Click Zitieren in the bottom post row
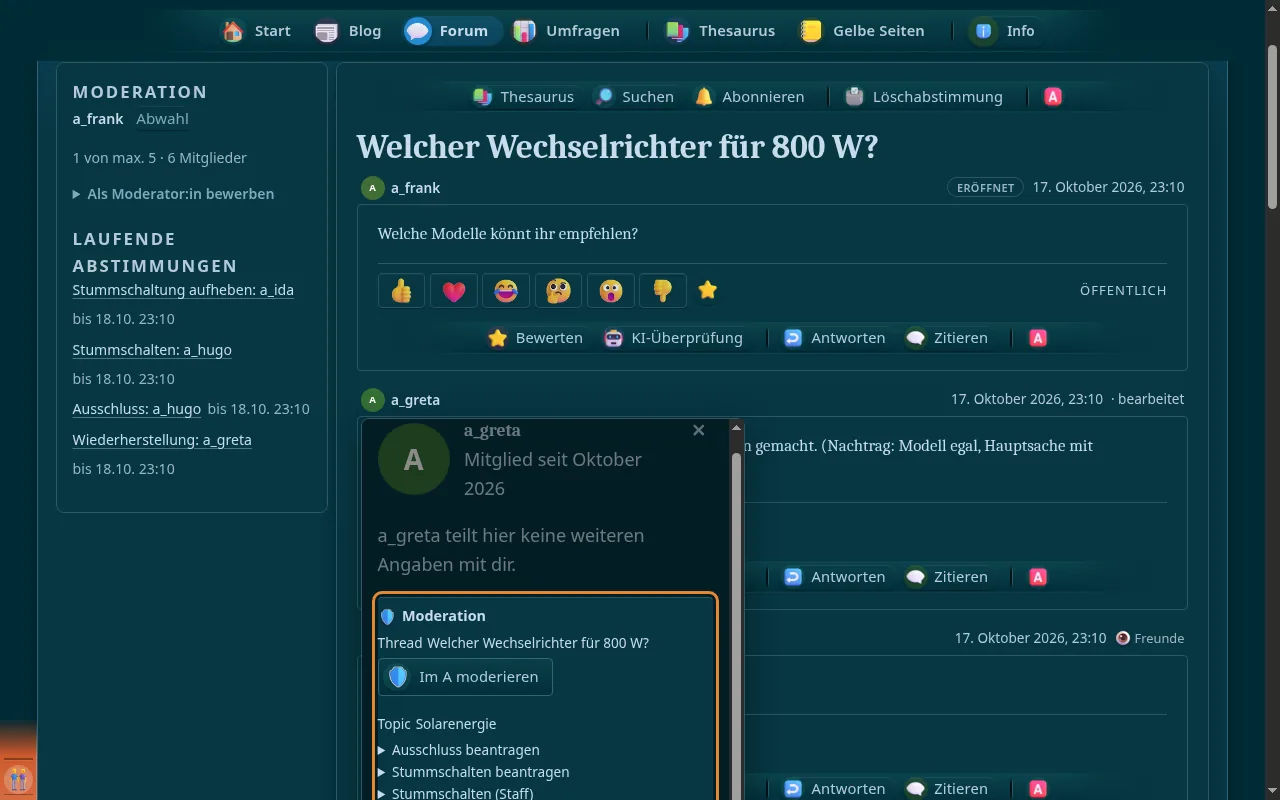This screenshot has height=800, width=1280. point(947,789)
